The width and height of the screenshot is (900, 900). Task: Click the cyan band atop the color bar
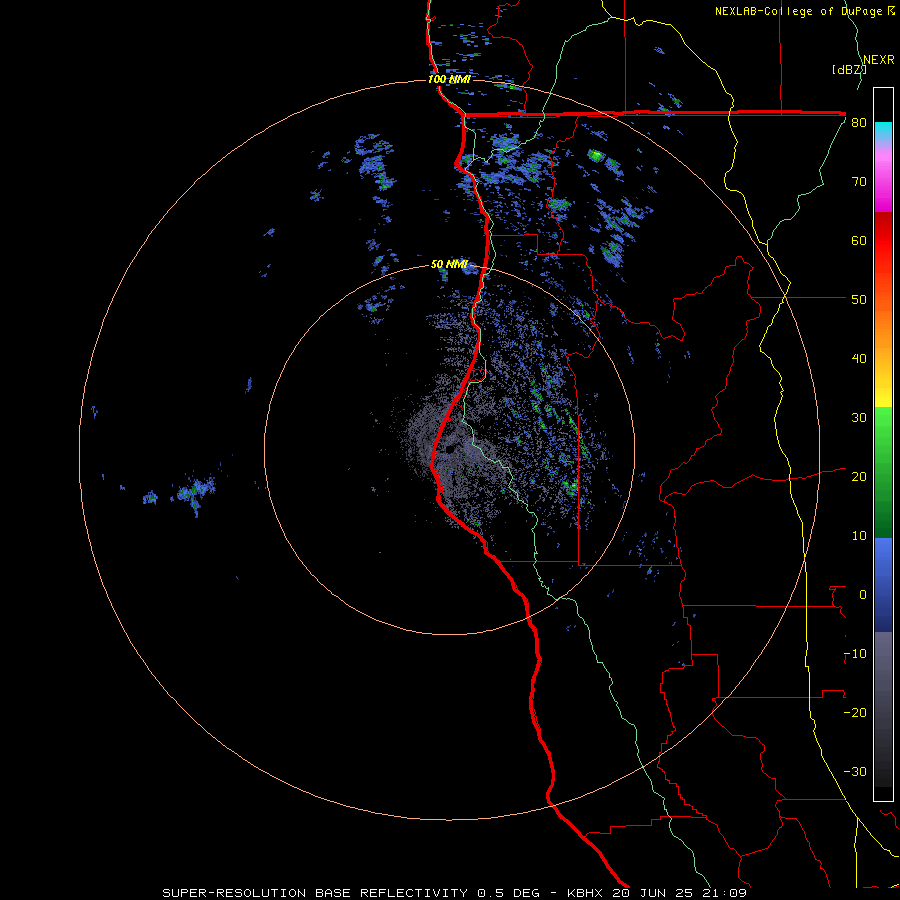(883, 132)
